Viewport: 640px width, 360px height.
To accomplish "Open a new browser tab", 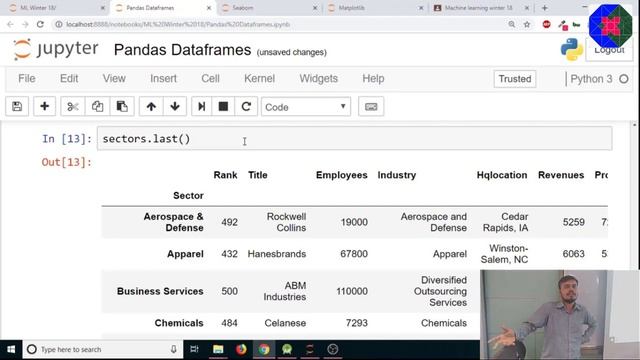I will (x=544, y=8).
